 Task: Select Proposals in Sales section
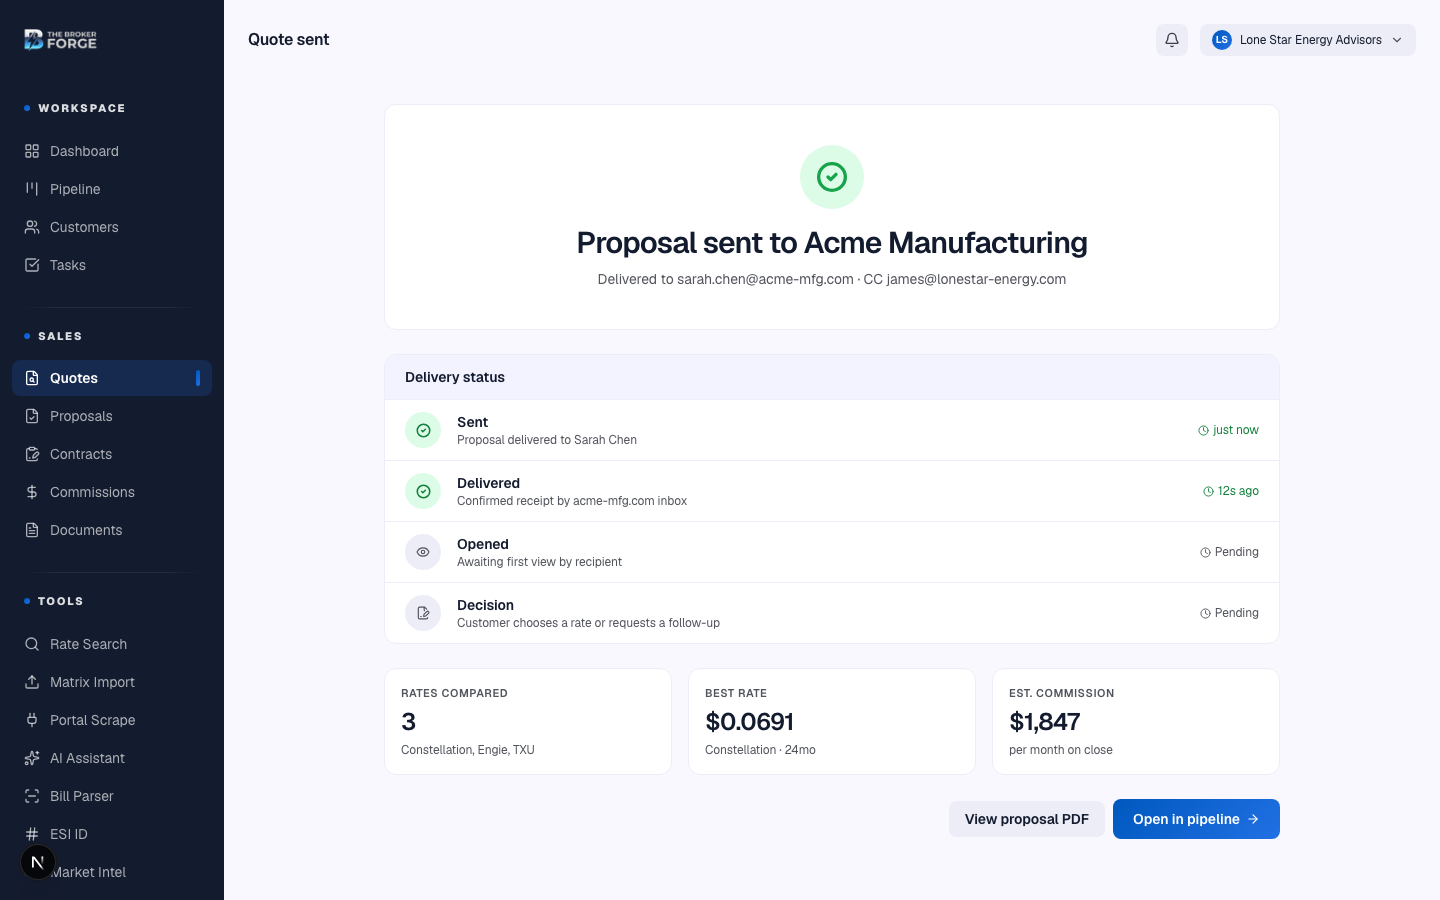pyautogui.click(x=112, y=416)
